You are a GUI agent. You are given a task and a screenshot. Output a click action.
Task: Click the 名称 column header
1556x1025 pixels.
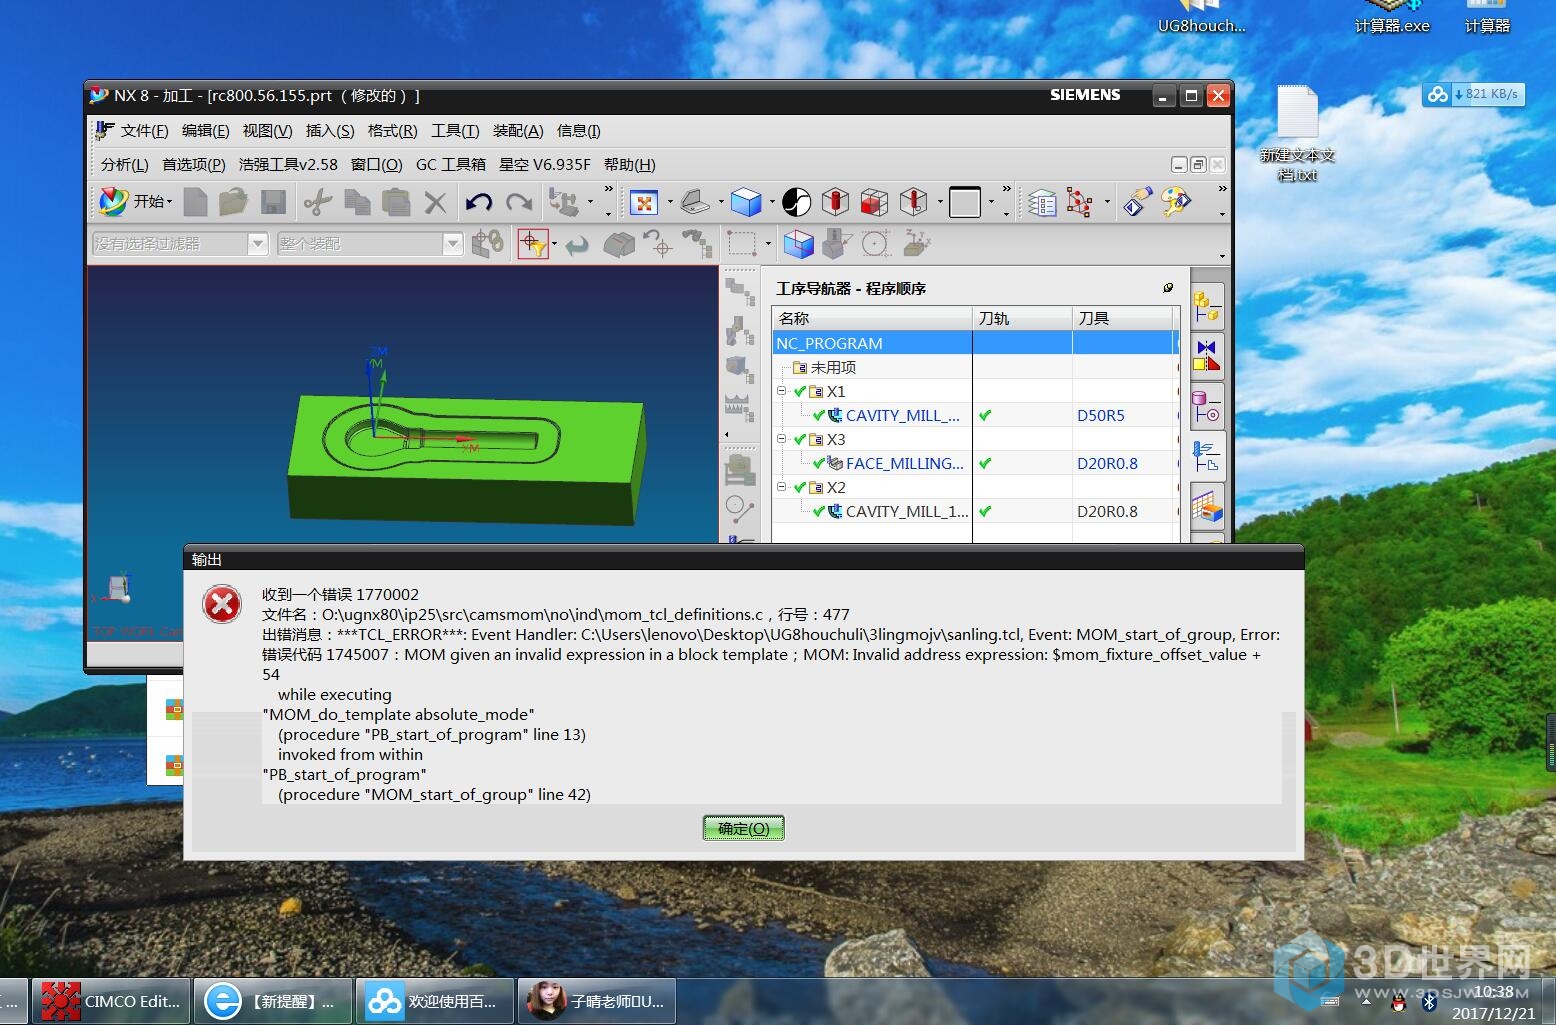pos(872,318)
